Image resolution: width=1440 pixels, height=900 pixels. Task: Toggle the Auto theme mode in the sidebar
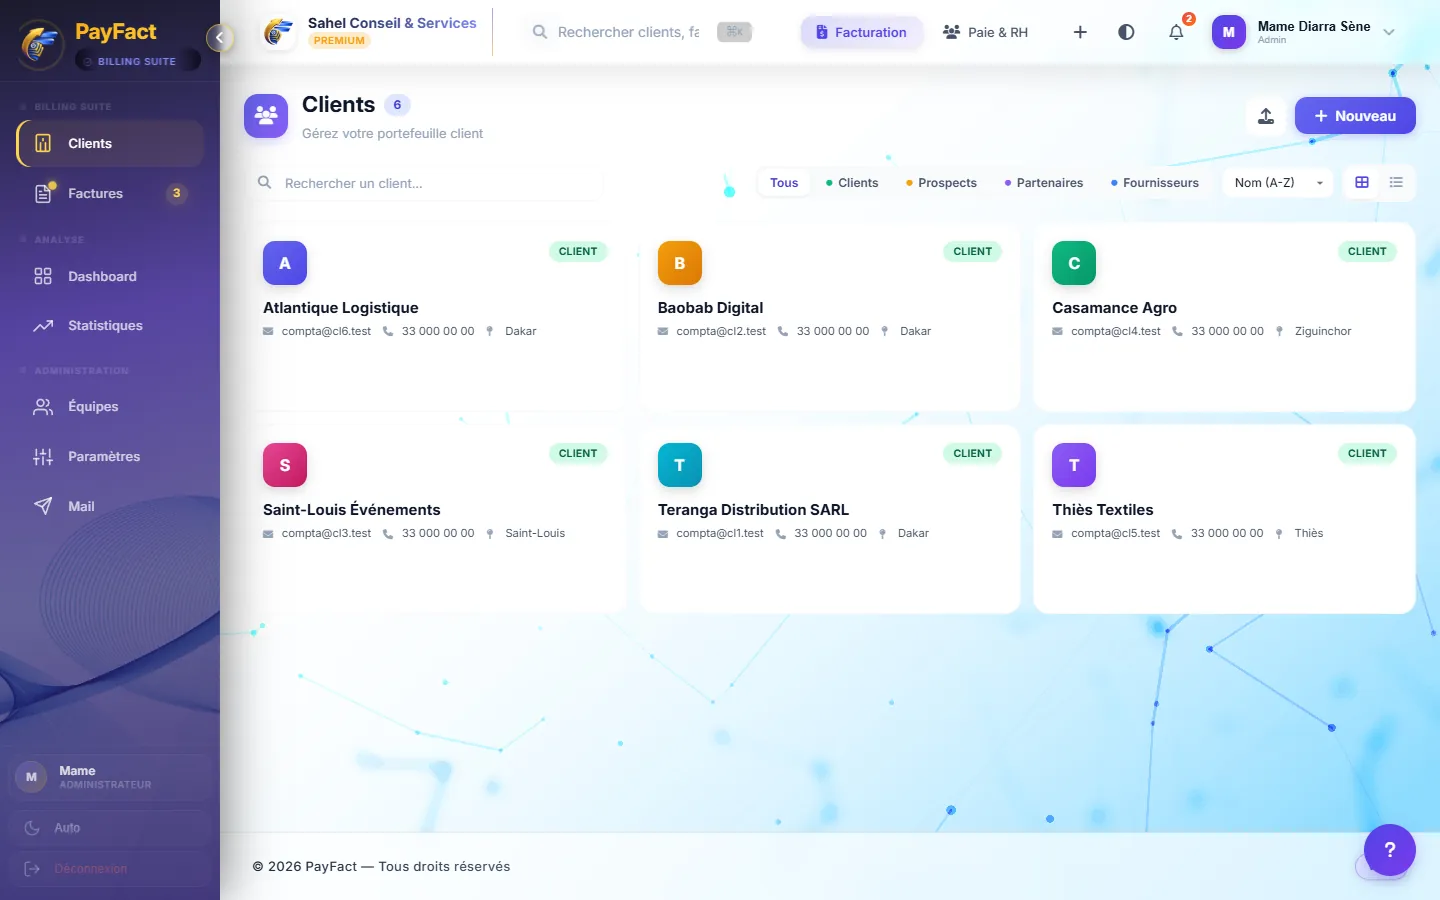[110, 828]
